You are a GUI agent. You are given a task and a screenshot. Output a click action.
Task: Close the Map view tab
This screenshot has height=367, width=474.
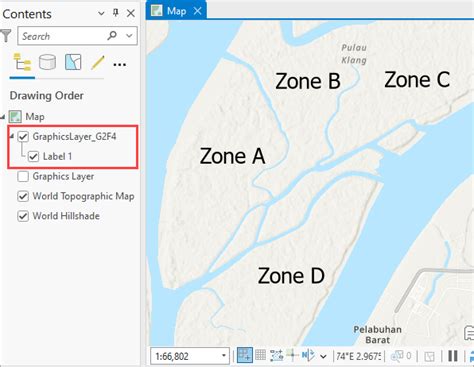[x=197, y=11]
